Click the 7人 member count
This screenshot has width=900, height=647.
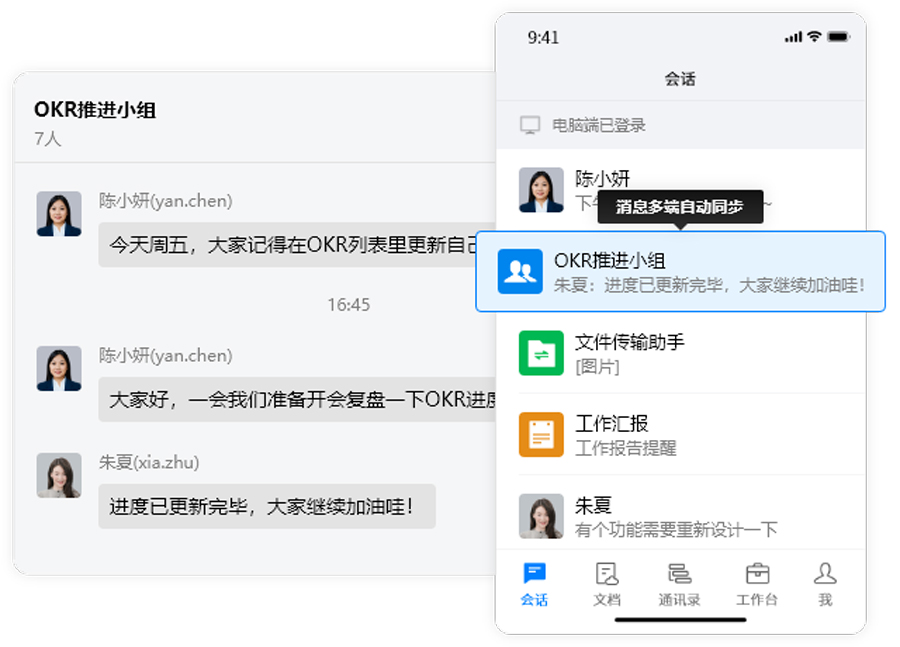48,138
